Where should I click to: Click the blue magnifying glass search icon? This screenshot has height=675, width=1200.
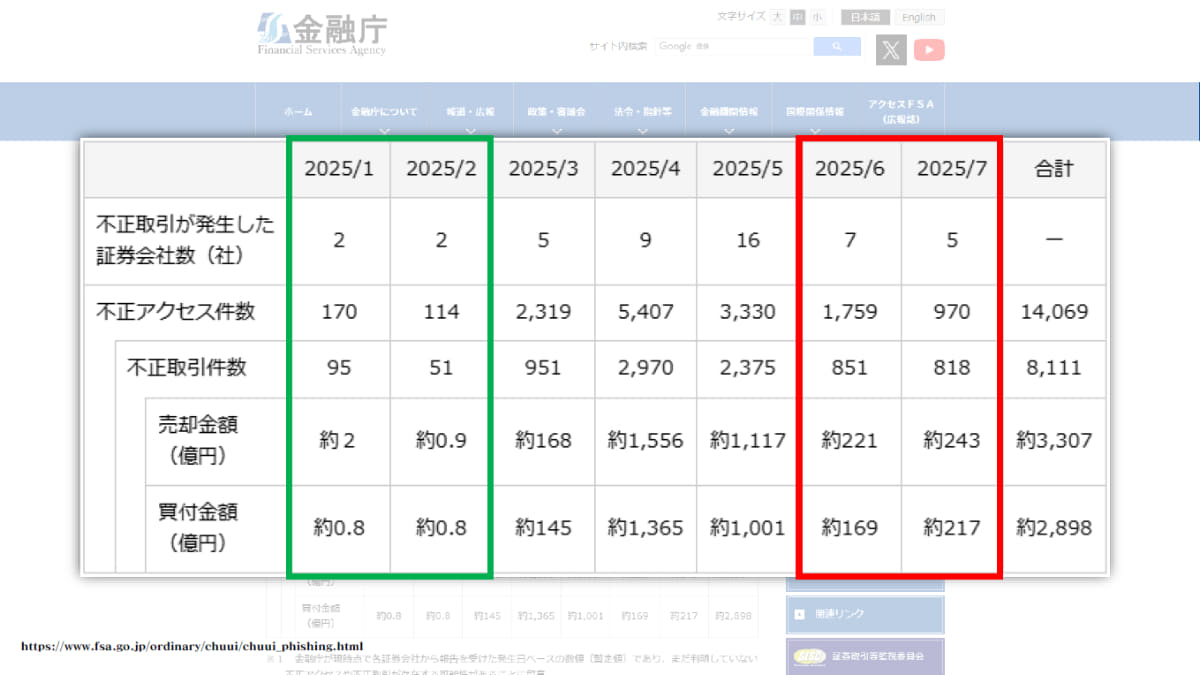point(836,46)
